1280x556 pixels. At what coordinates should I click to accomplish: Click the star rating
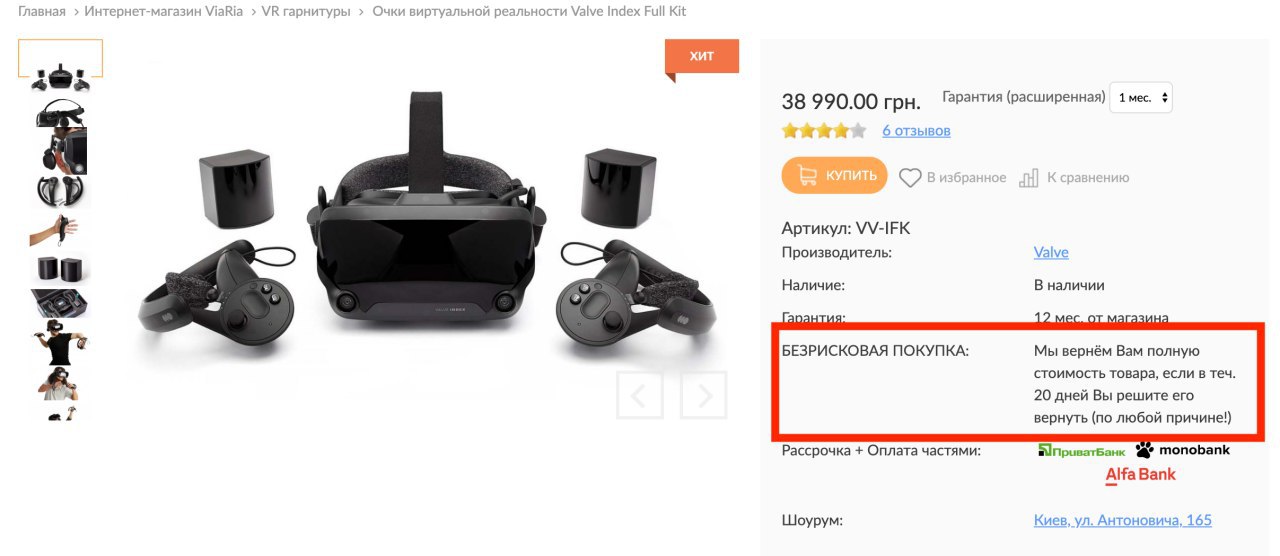coord(823,131)
